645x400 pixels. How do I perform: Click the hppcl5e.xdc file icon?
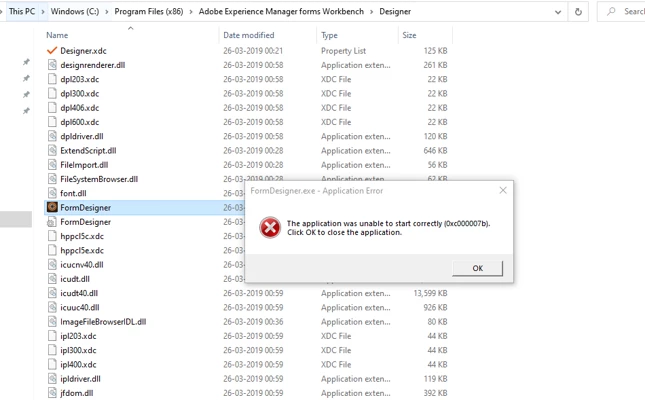point(52,250)
